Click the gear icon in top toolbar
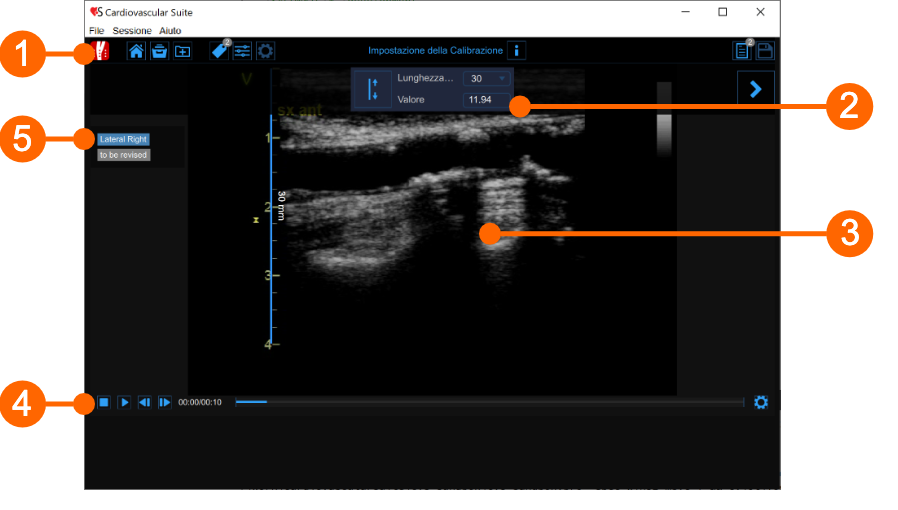 (265, 52)
